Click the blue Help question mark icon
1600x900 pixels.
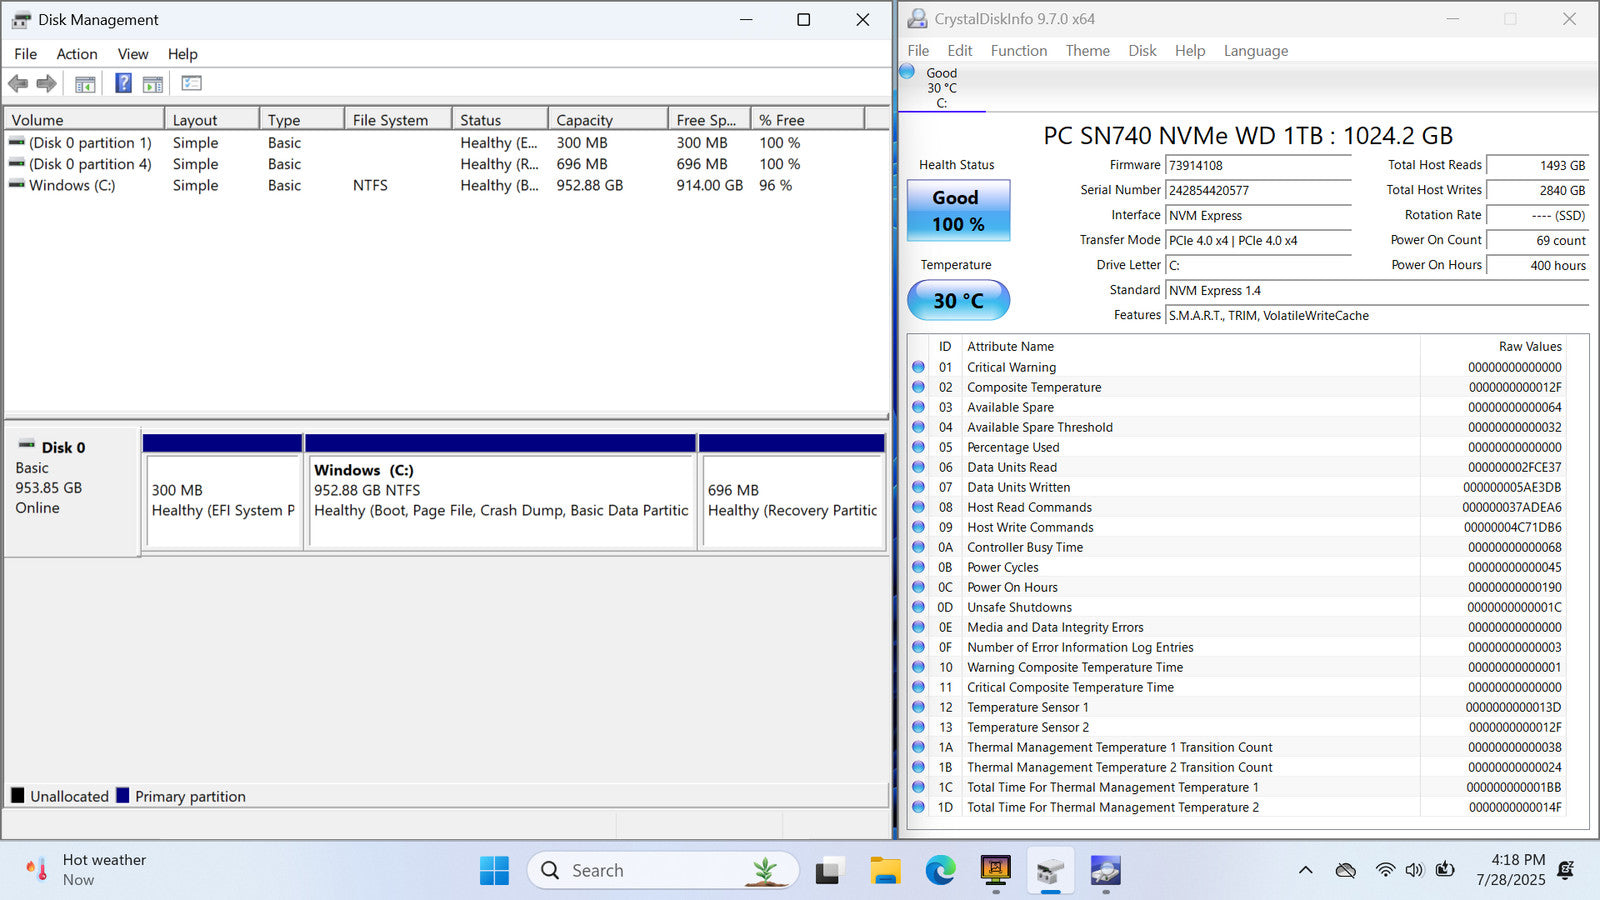pyautogui.click(x=123, y=84)
